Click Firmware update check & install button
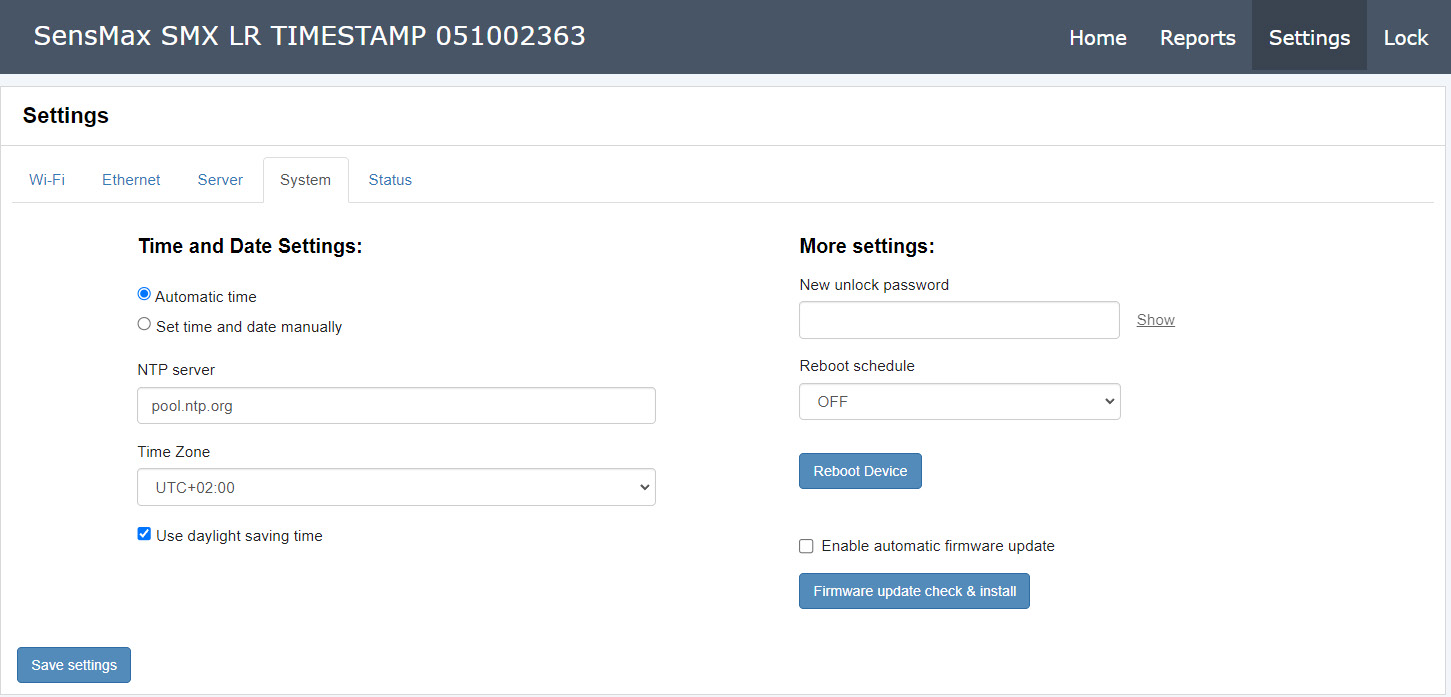This screenshot has width=1451, height=697. (x=914, y=591)
